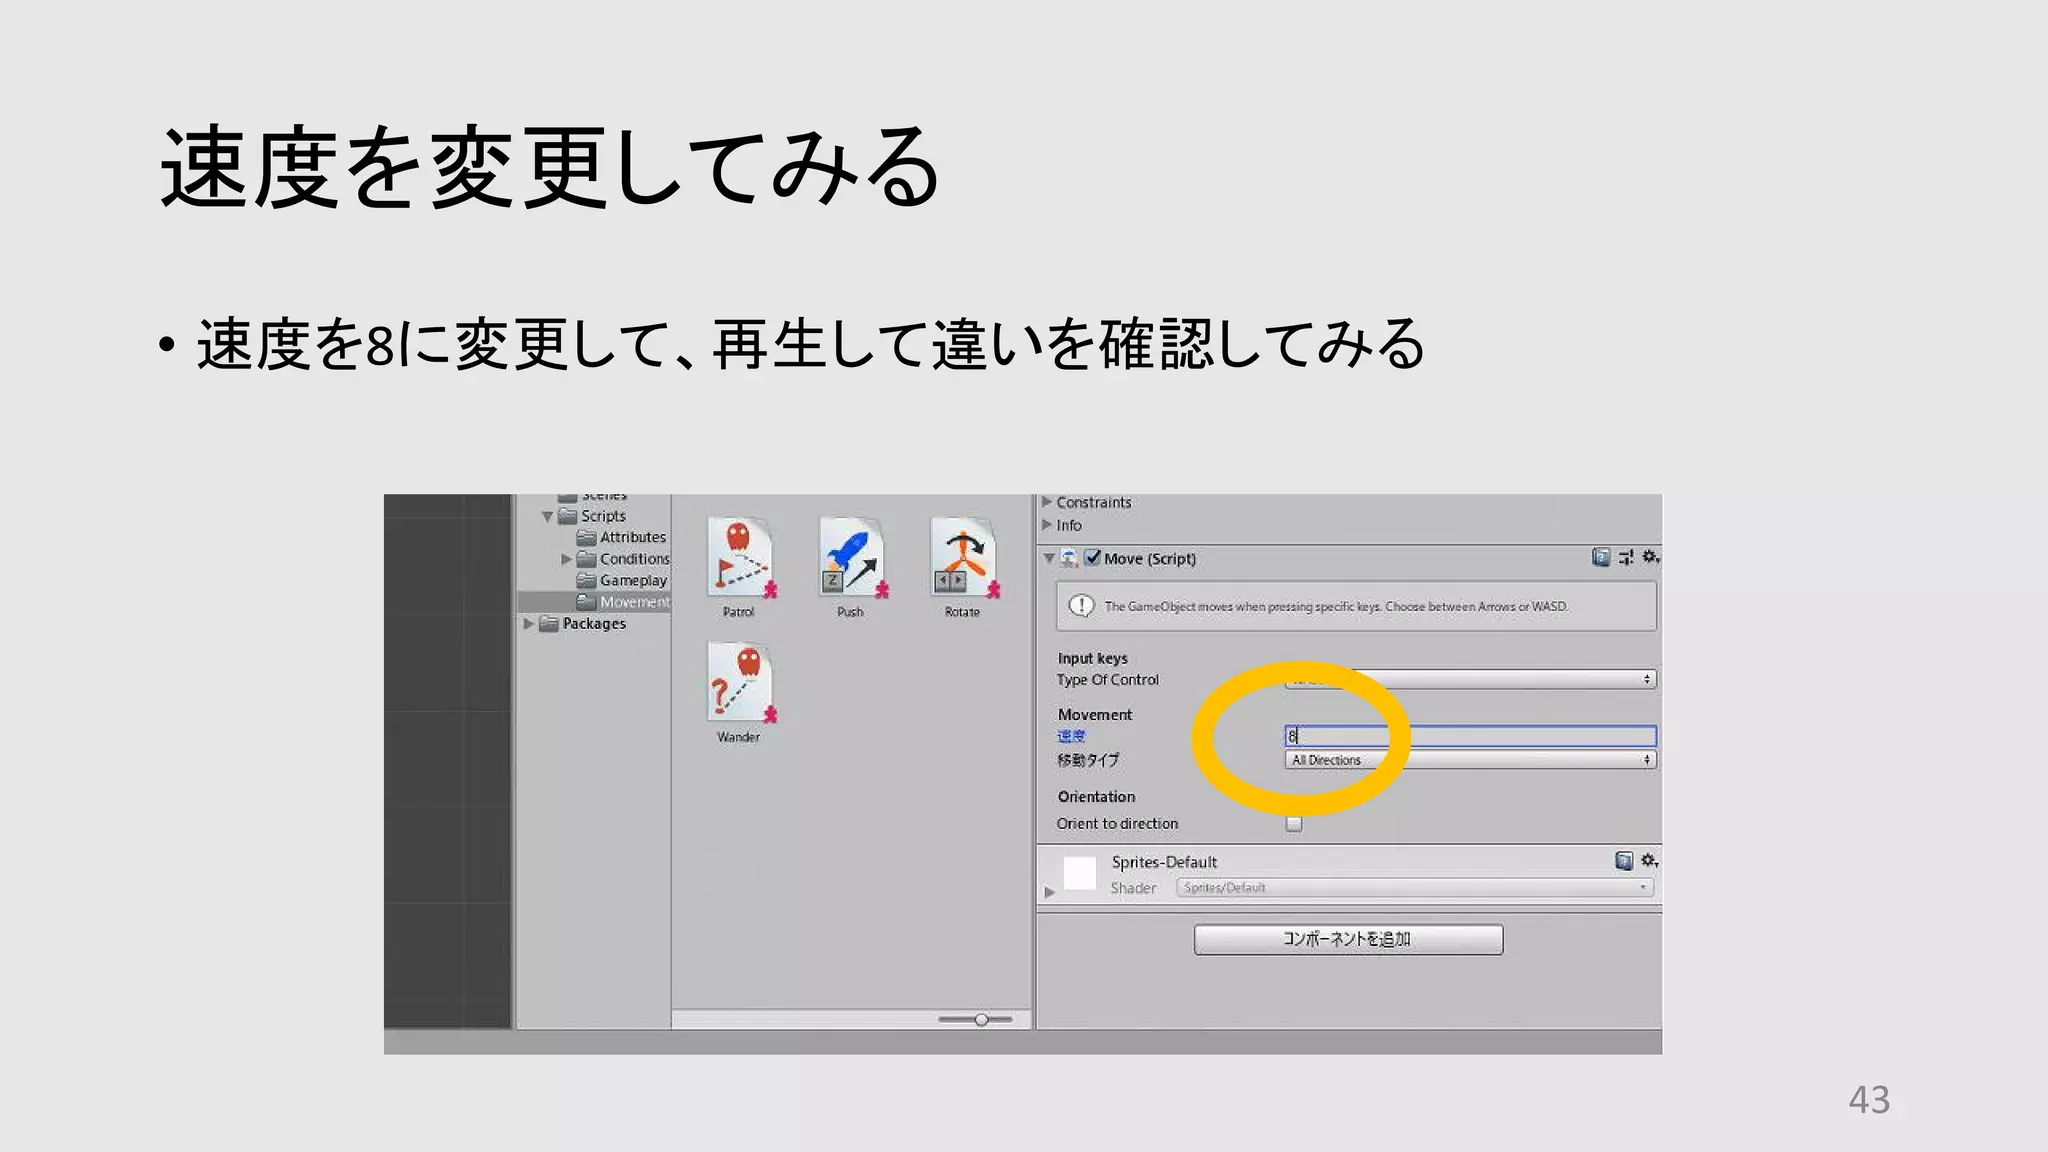2048x1152 pixels.
Task: Select the Push script asset
Action: (850, 558)
